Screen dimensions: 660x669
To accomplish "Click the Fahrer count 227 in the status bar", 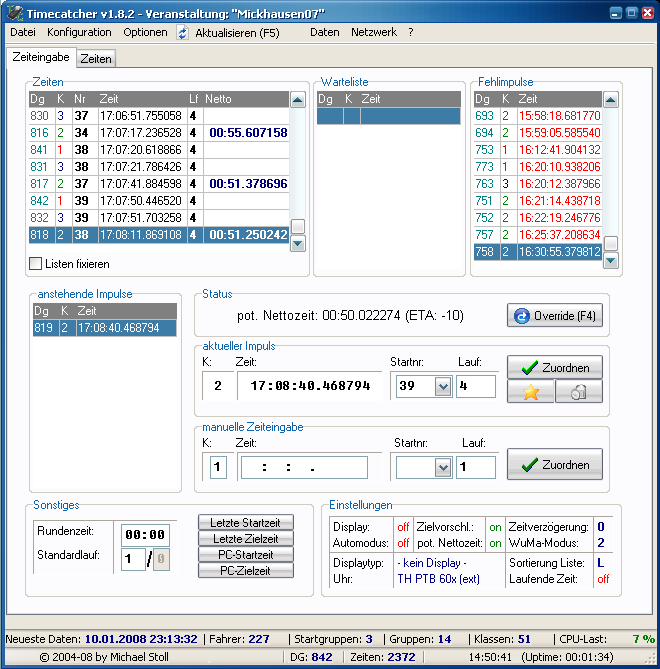I will coord(259,639).
